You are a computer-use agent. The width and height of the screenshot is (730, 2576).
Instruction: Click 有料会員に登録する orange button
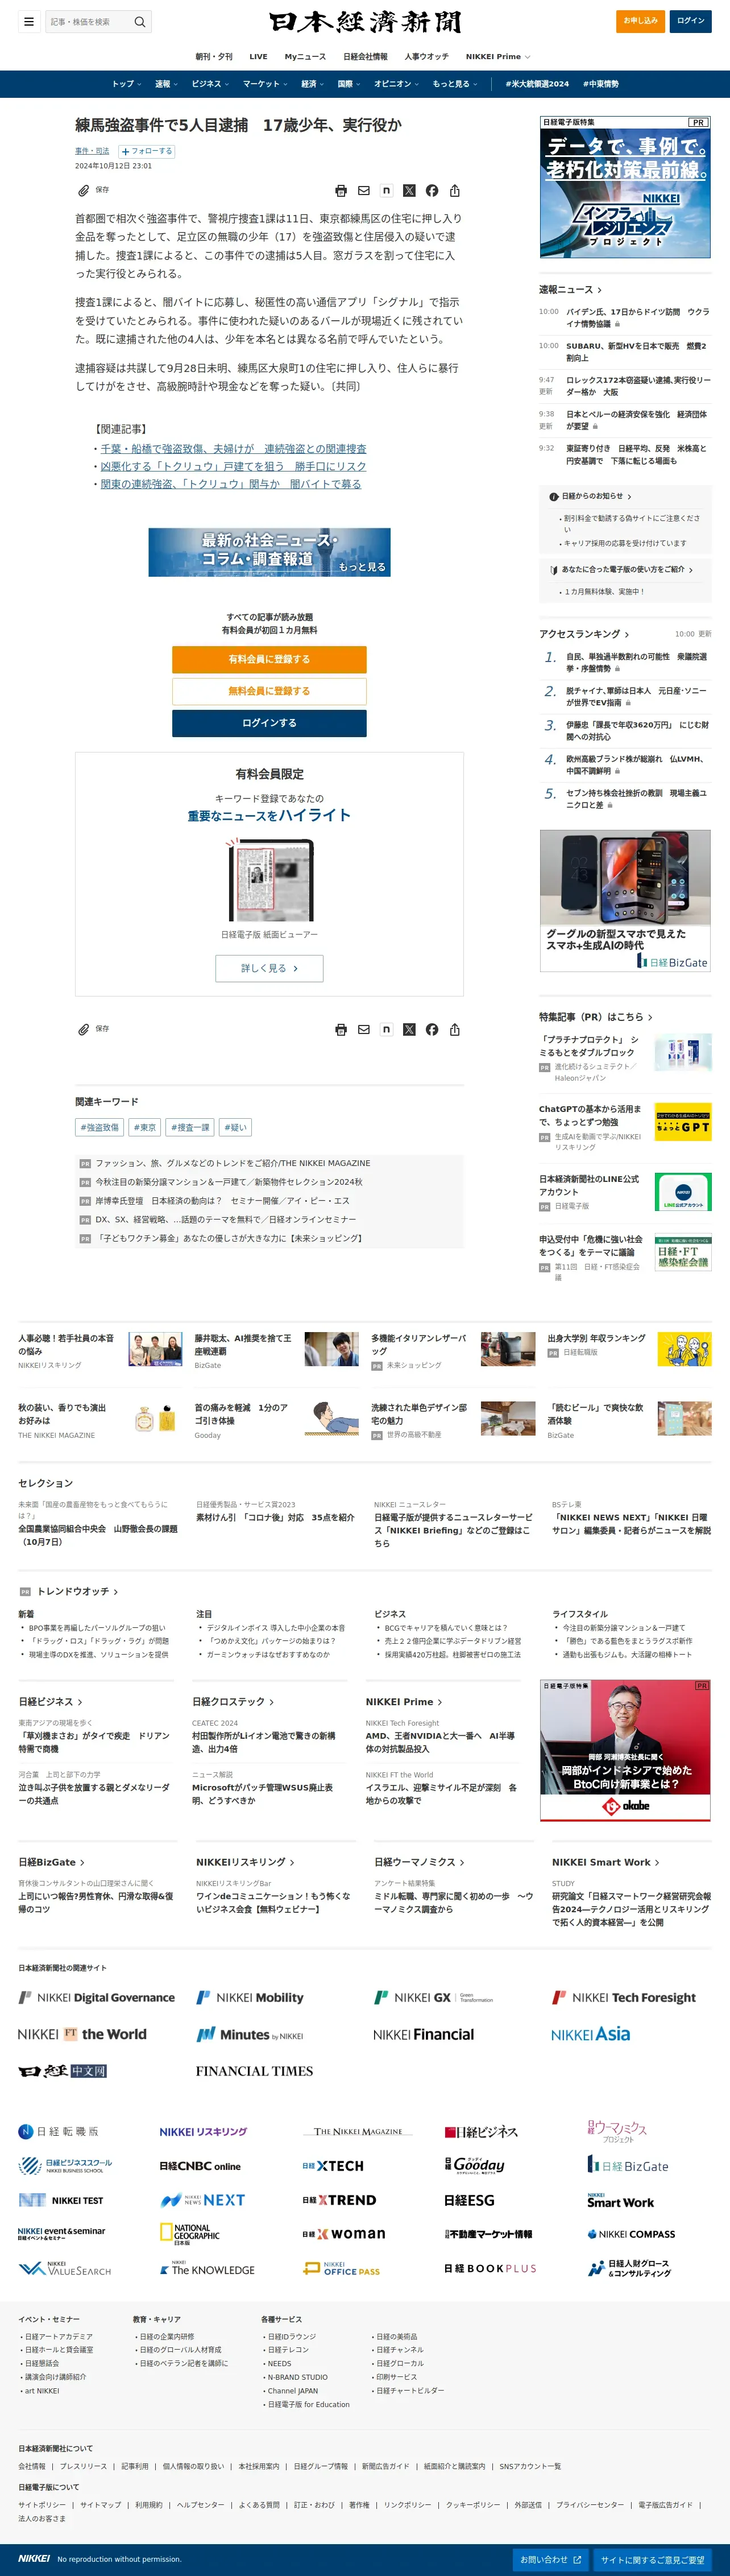pos(269,659)
